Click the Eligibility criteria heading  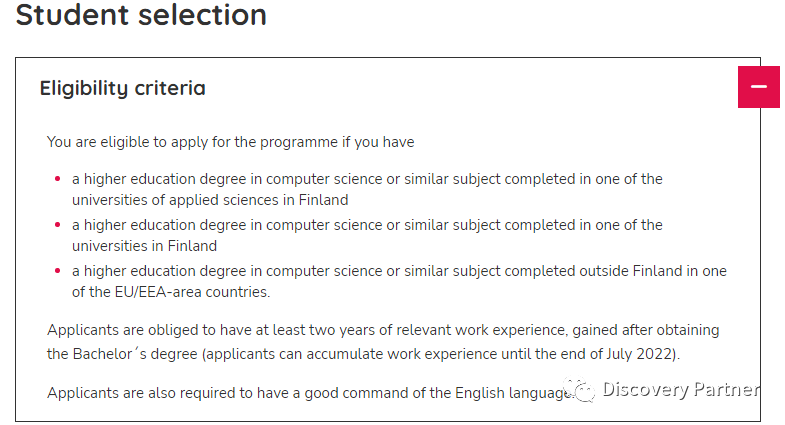point(123,89)
